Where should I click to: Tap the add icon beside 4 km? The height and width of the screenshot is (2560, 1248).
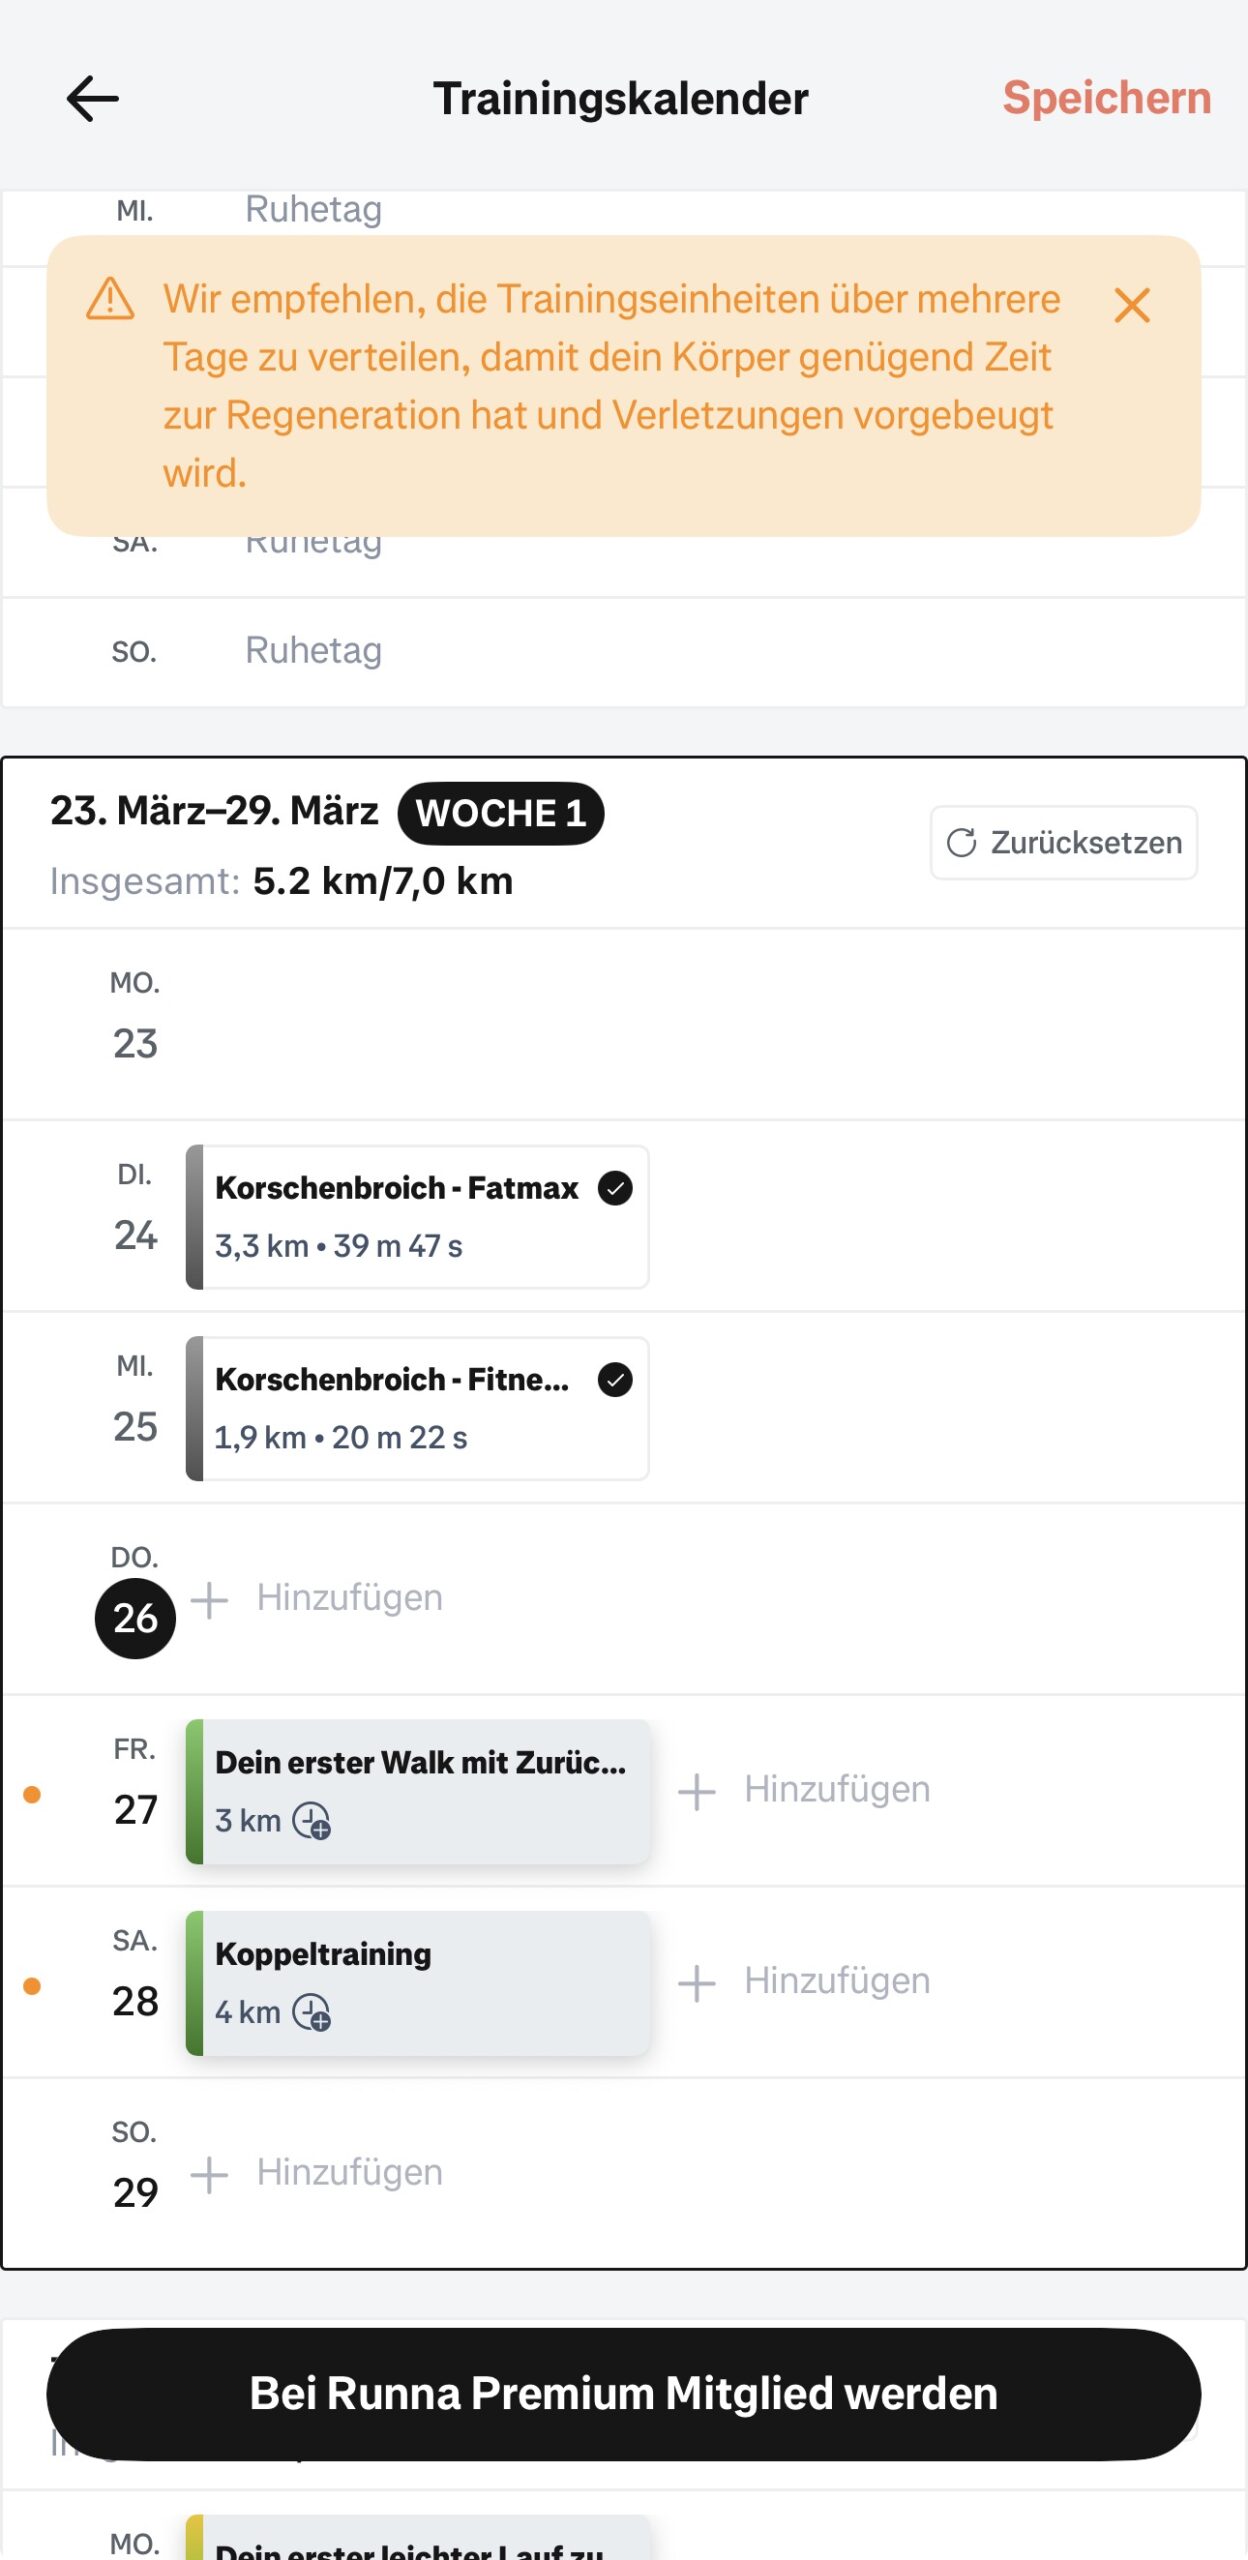312,2013
